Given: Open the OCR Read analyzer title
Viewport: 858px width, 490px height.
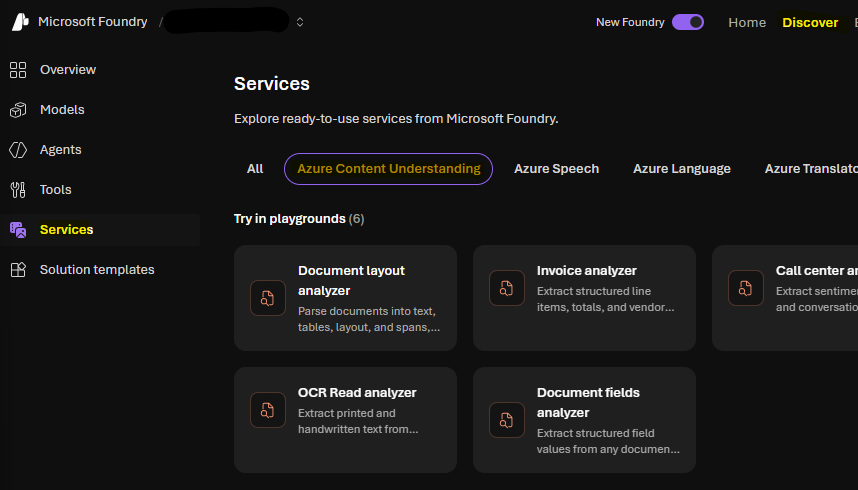Looking at the screenshot, I should click(357, 393).
